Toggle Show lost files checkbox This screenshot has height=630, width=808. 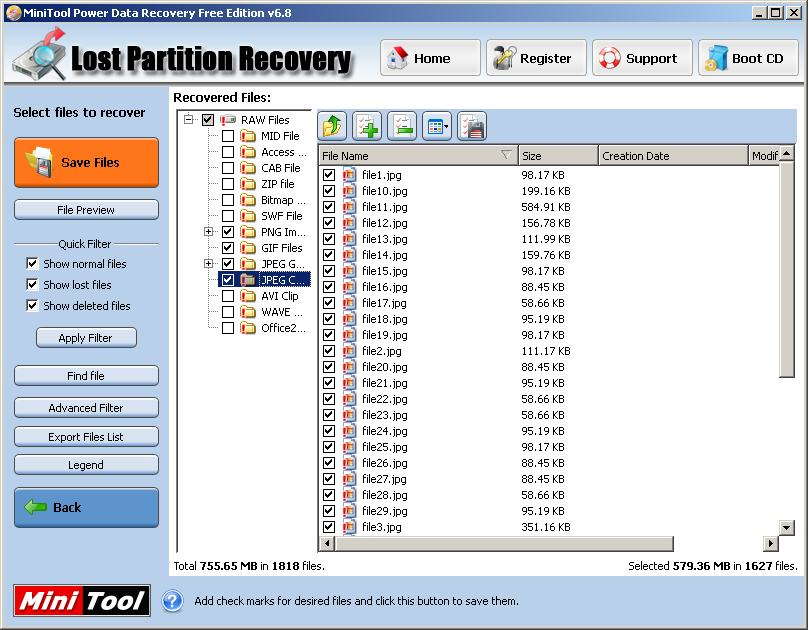click(x=32, y=285)
